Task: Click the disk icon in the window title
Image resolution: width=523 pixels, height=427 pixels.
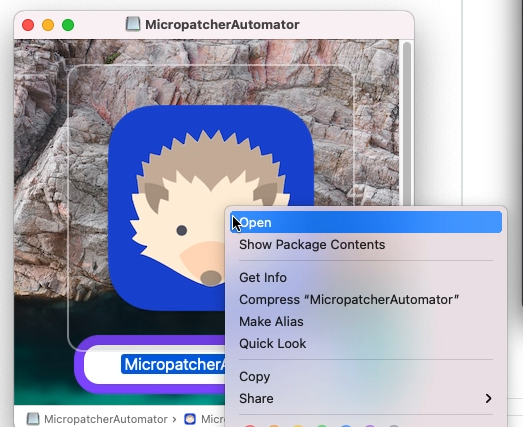Action: coord(133,24)
